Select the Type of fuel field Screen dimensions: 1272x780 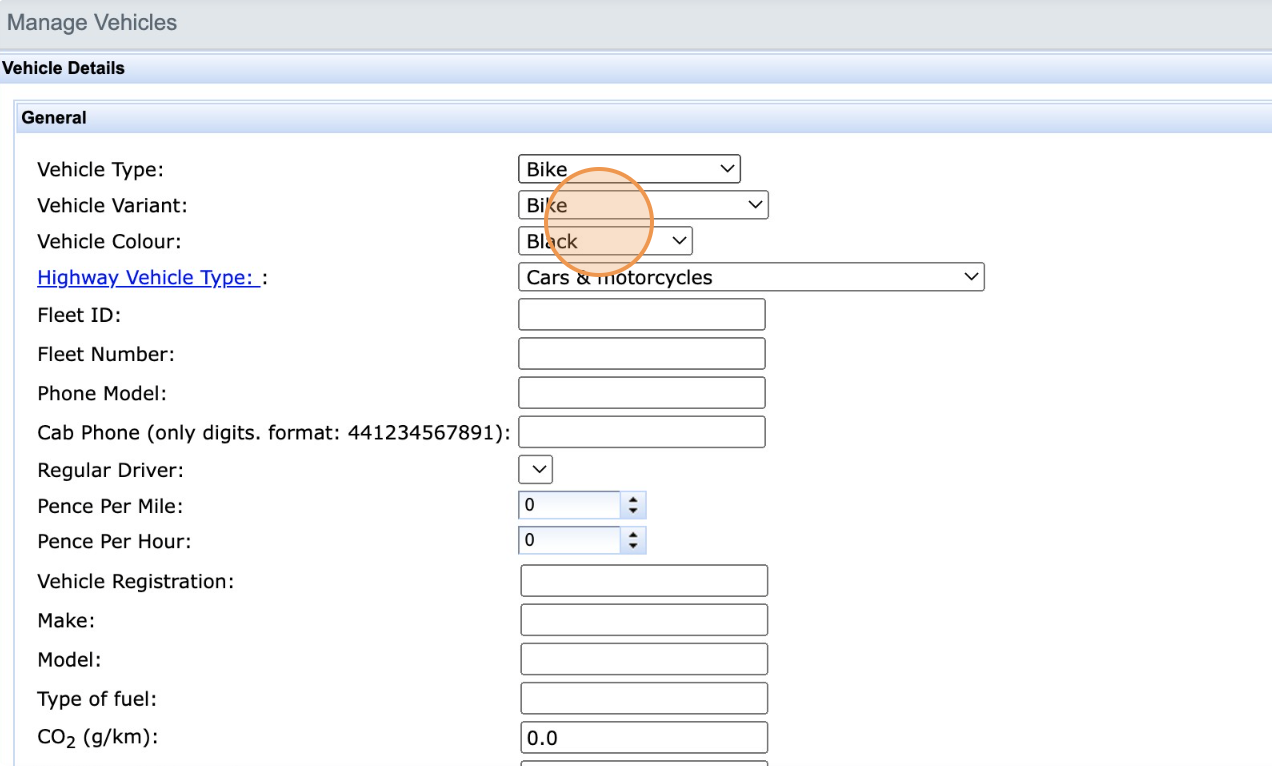[643, 699]
